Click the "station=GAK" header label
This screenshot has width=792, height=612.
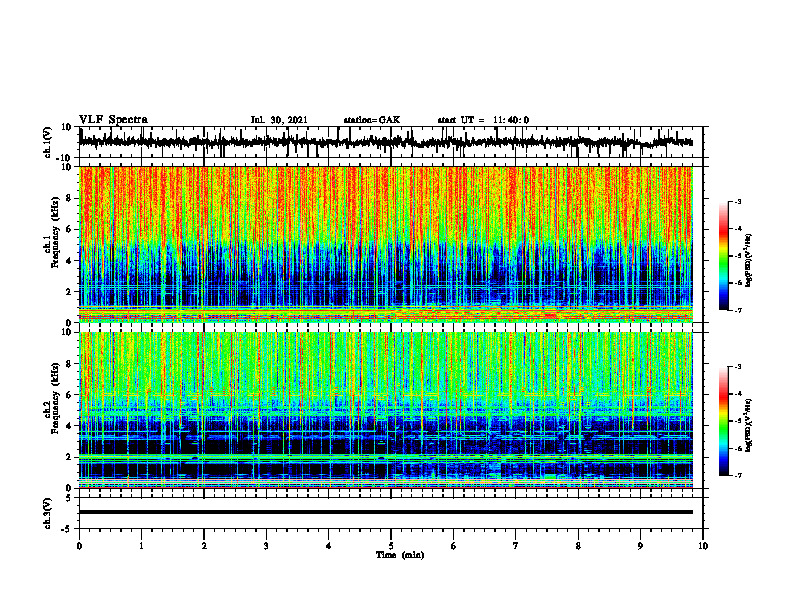tap(372, 120)
